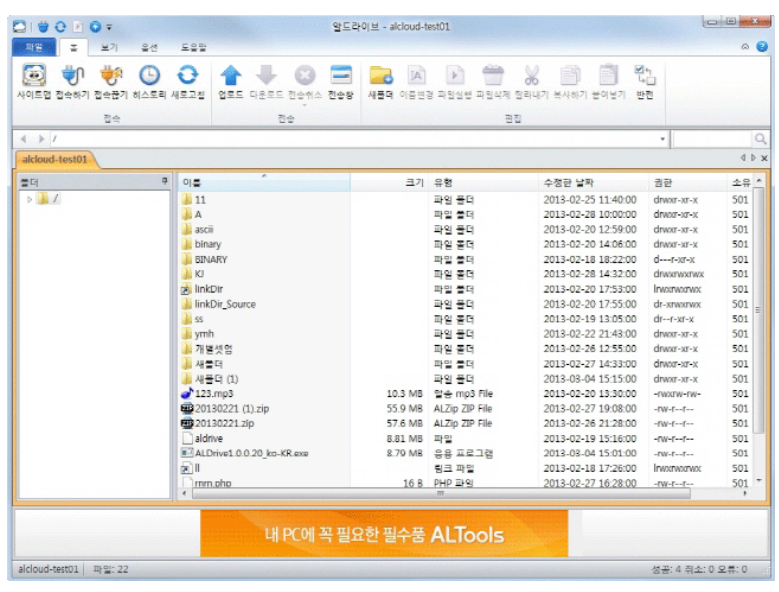The width and height of the screenshot is (779, 592).
Task: Sort by the 수정한 날짜 date column header
Action: 594,182
